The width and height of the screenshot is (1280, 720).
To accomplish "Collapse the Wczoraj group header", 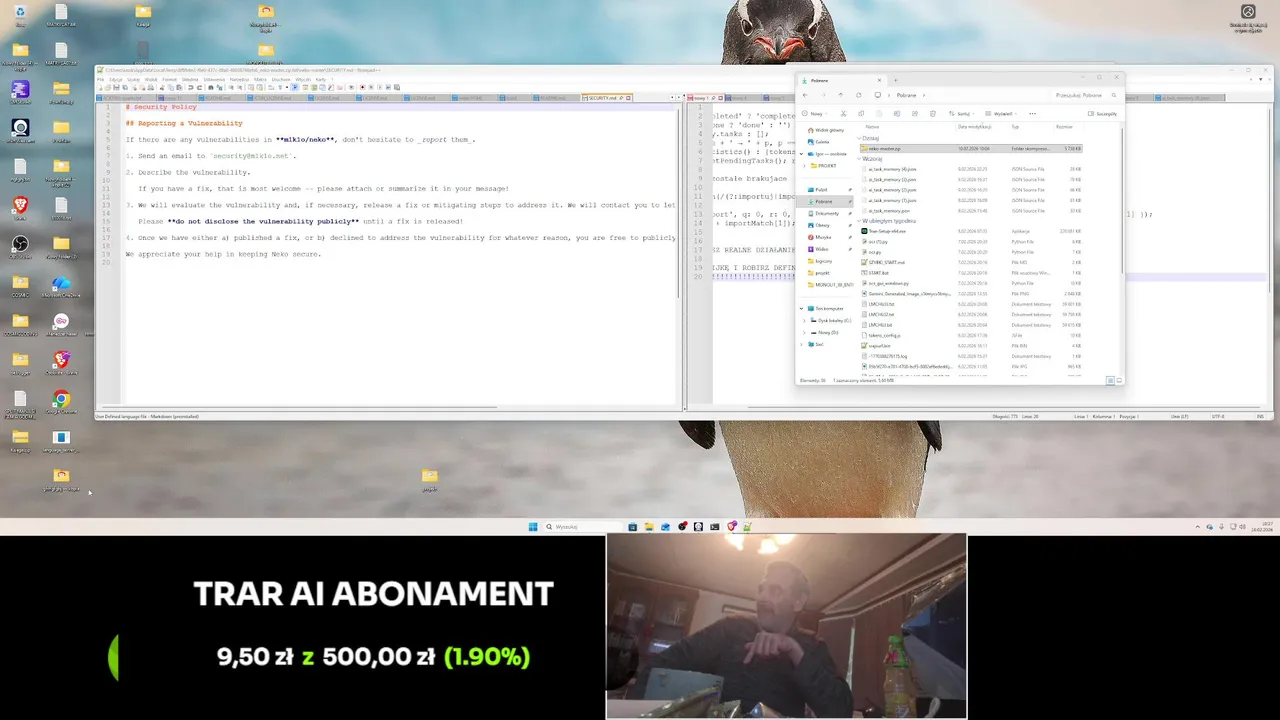I will 859,159.
